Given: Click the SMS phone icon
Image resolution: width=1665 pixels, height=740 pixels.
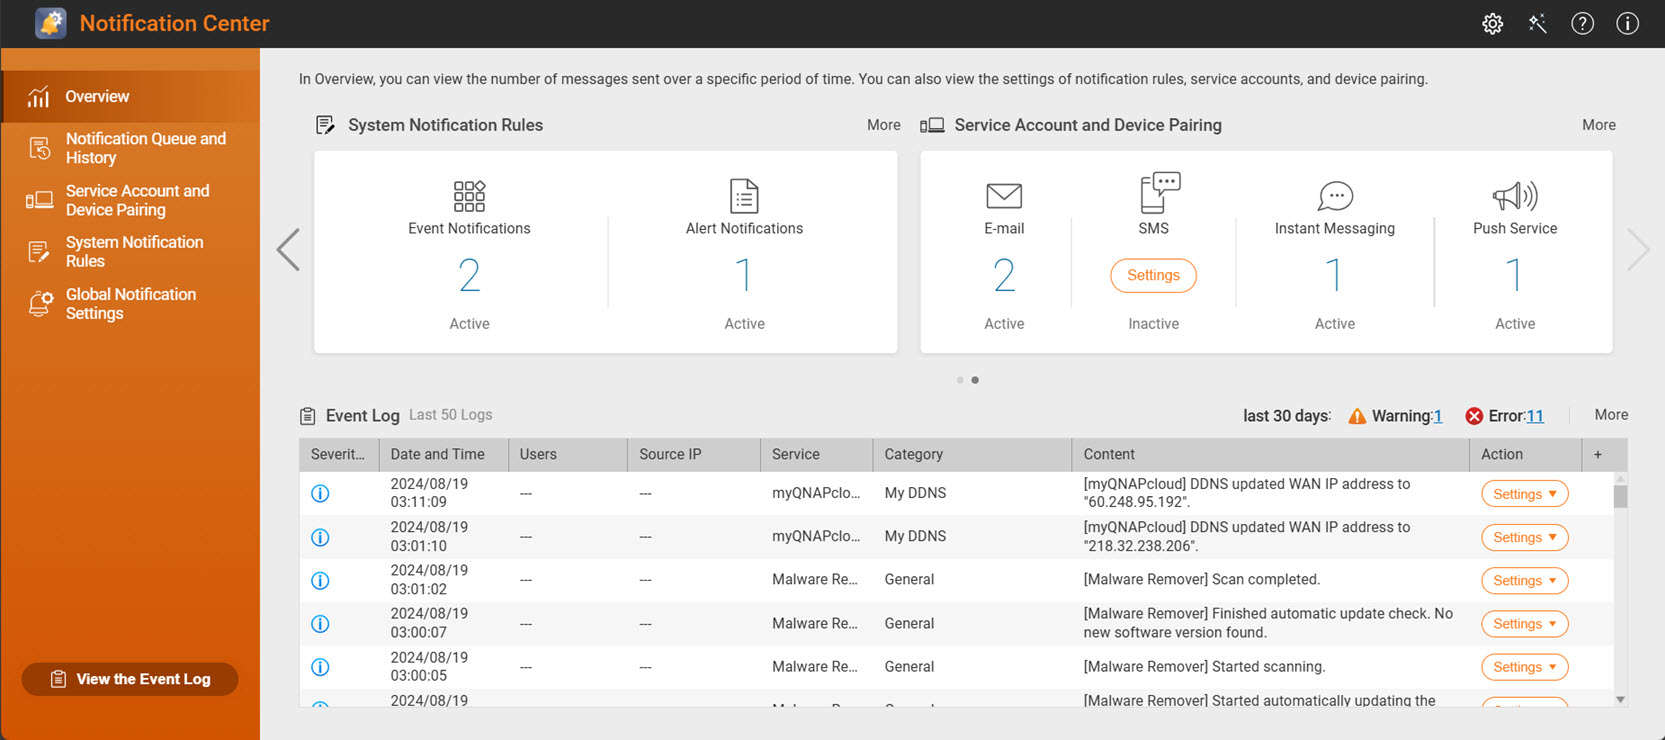Looking at the screenshot, I should [x=1160, y=193].
